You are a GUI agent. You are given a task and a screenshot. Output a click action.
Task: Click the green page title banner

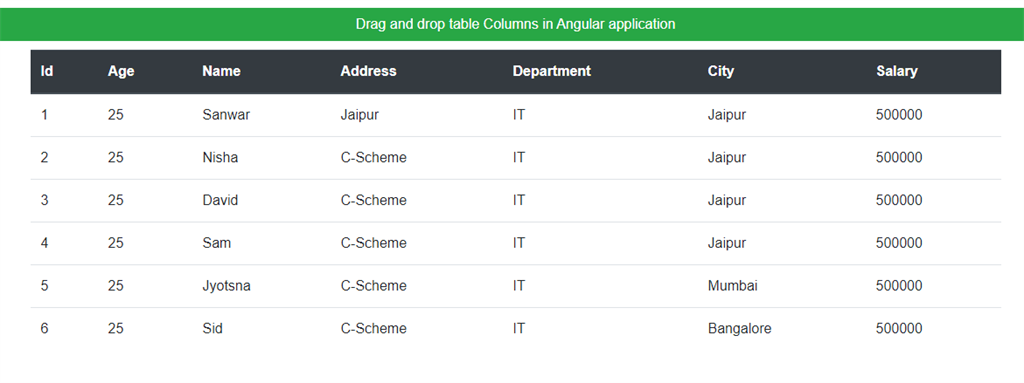(x=512, y=24)
